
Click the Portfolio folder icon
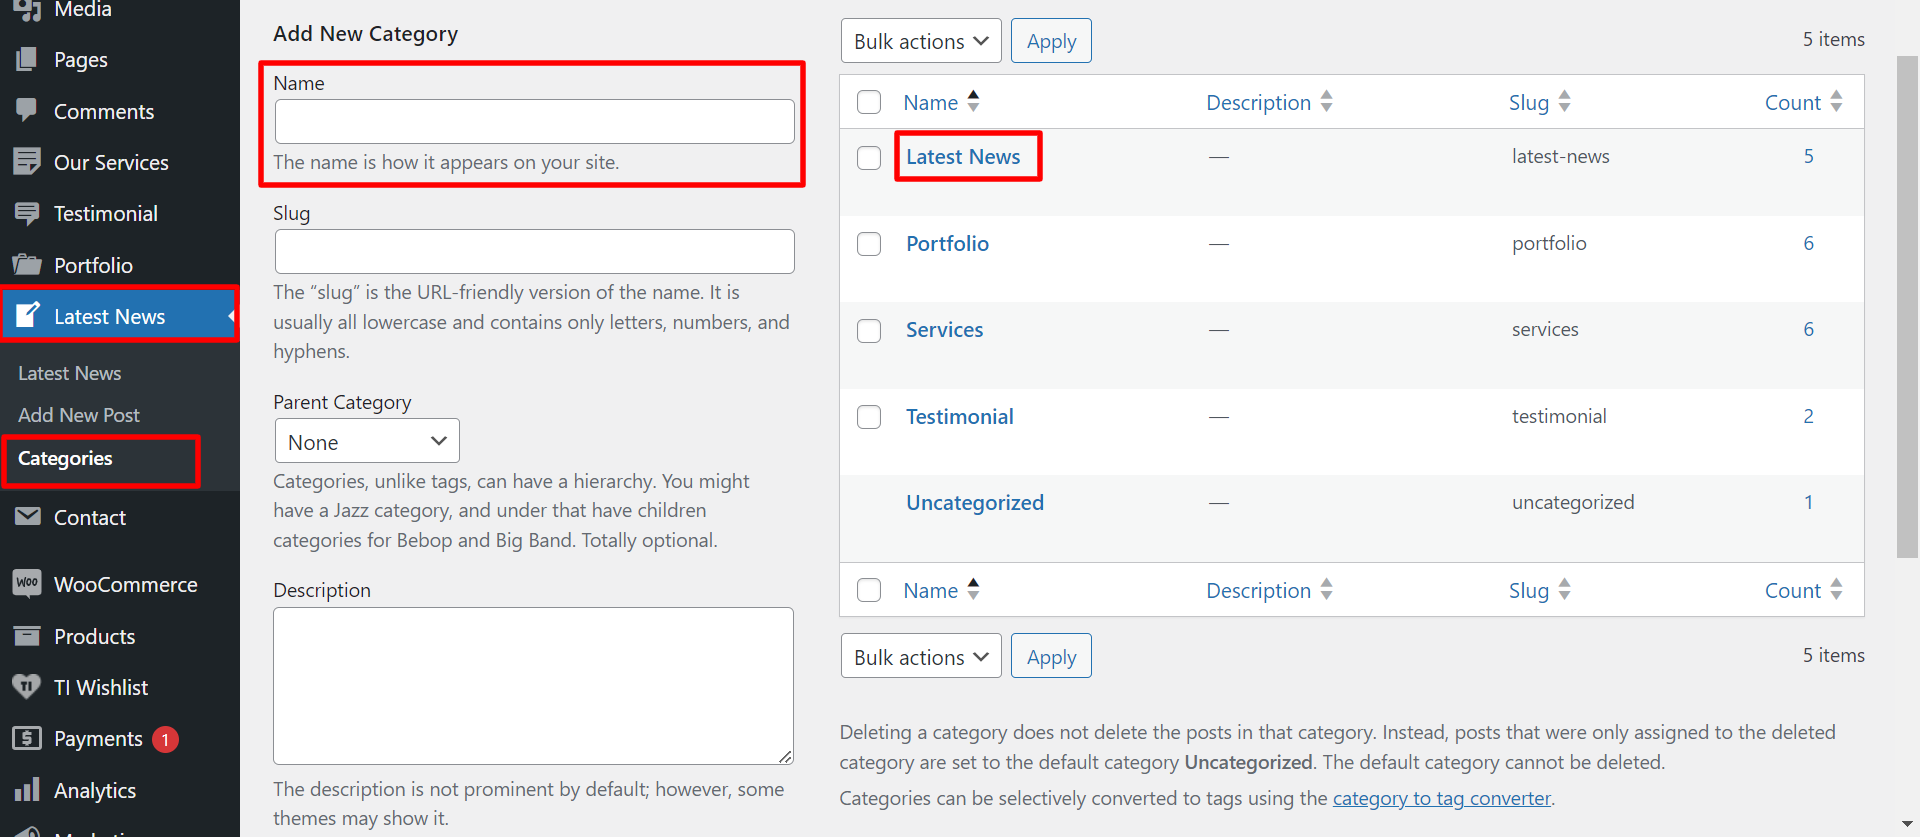tap(27, 265)
